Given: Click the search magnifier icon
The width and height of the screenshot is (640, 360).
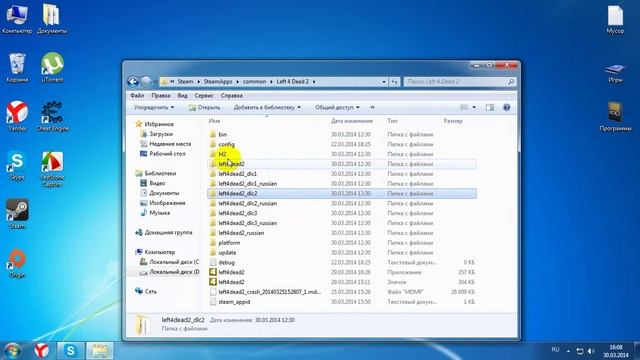Looking at the screenshot, I should [511, 82].
